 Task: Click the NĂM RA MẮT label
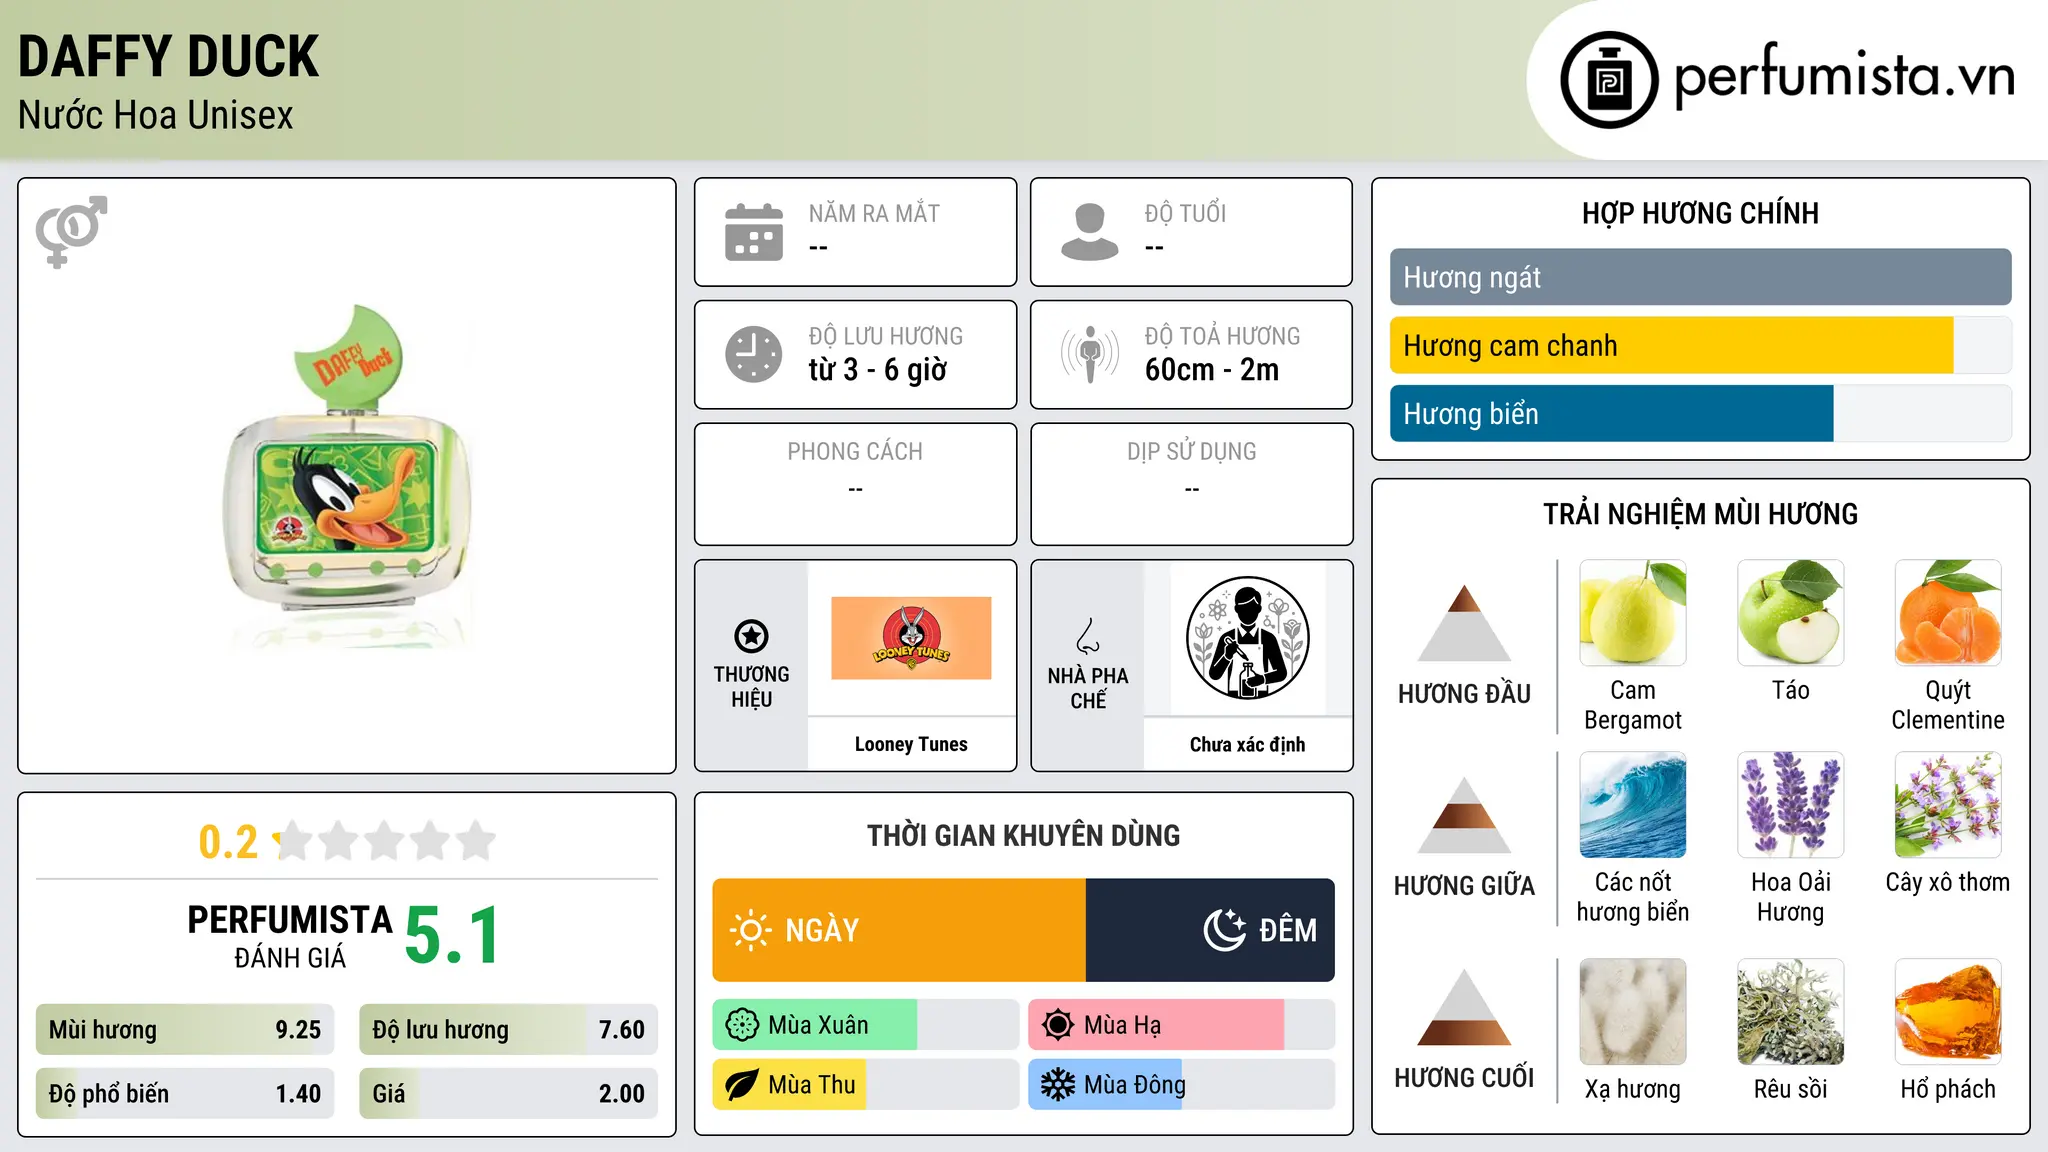coord(874,213)
